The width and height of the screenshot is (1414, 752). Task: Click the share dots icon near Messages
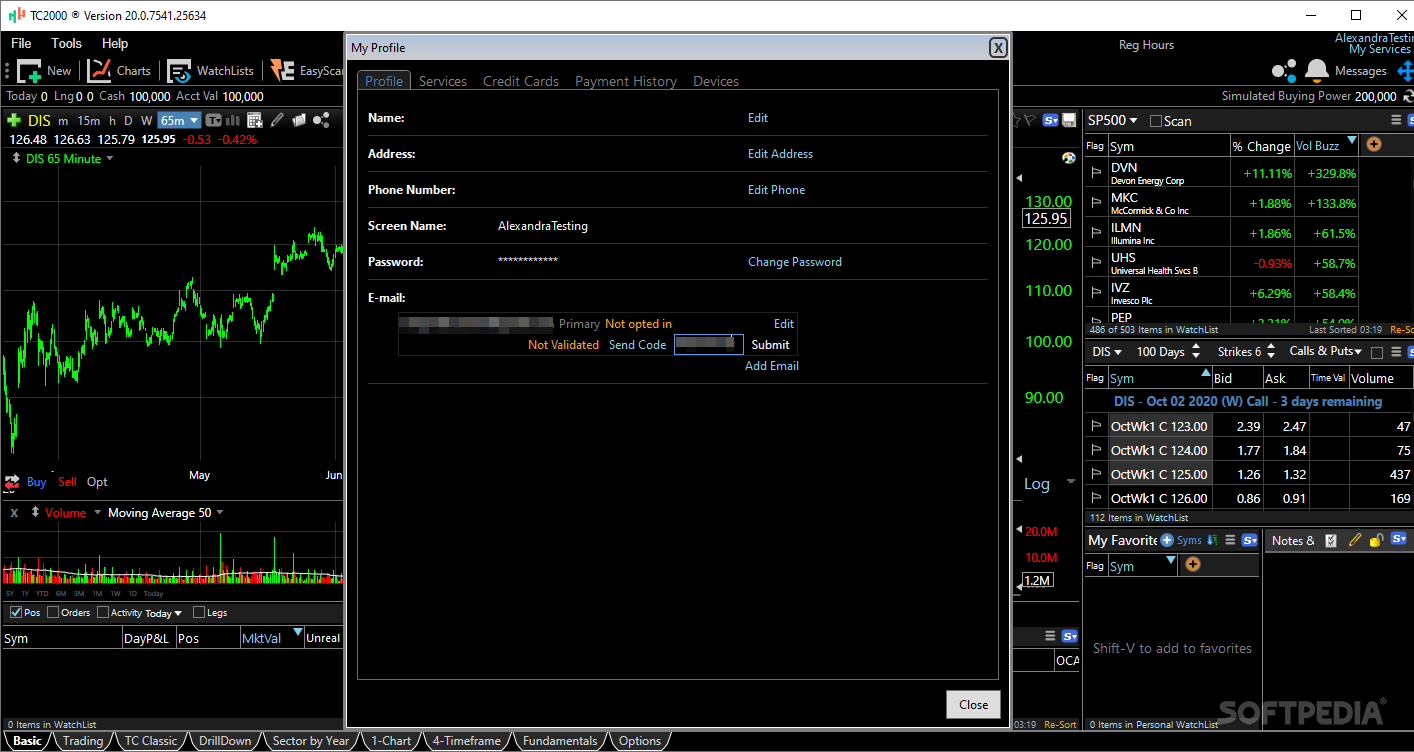click(x=1284, y=70)
